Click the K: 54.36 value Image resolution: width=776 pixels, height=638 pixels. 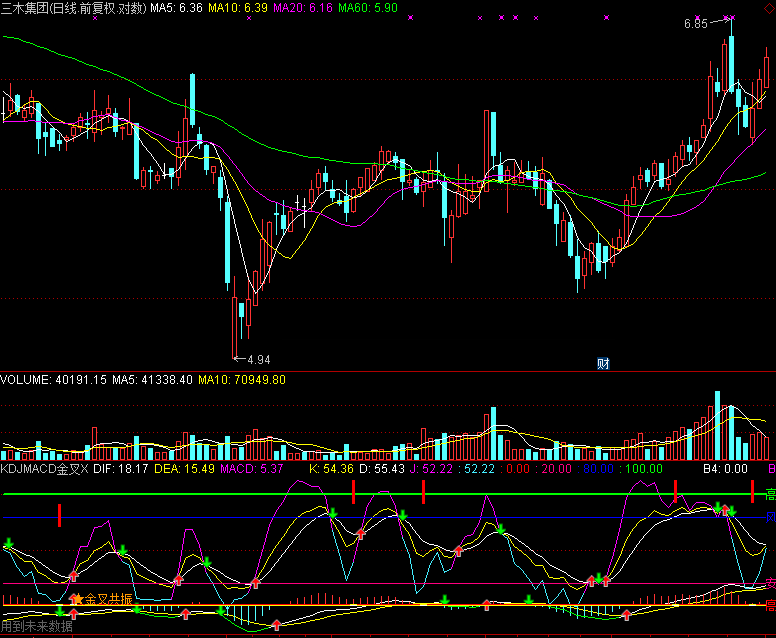(x=331, y=469)
